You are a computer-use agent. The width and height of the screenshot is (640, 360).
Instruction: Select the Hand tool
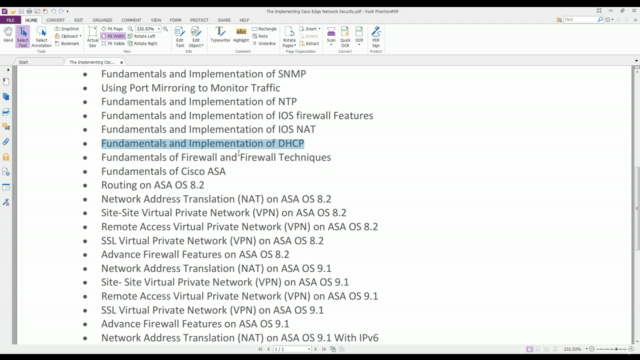click(8, 35)
